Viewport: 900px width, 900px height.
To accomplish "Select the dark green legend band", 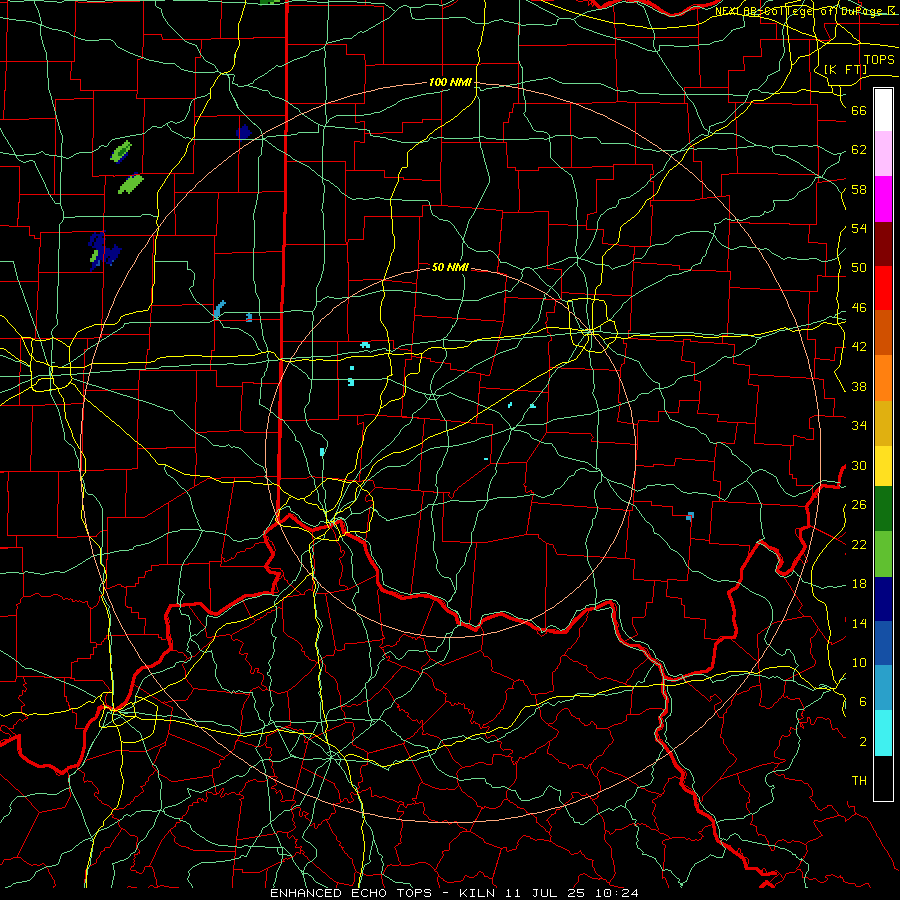I will pos(883,509).
